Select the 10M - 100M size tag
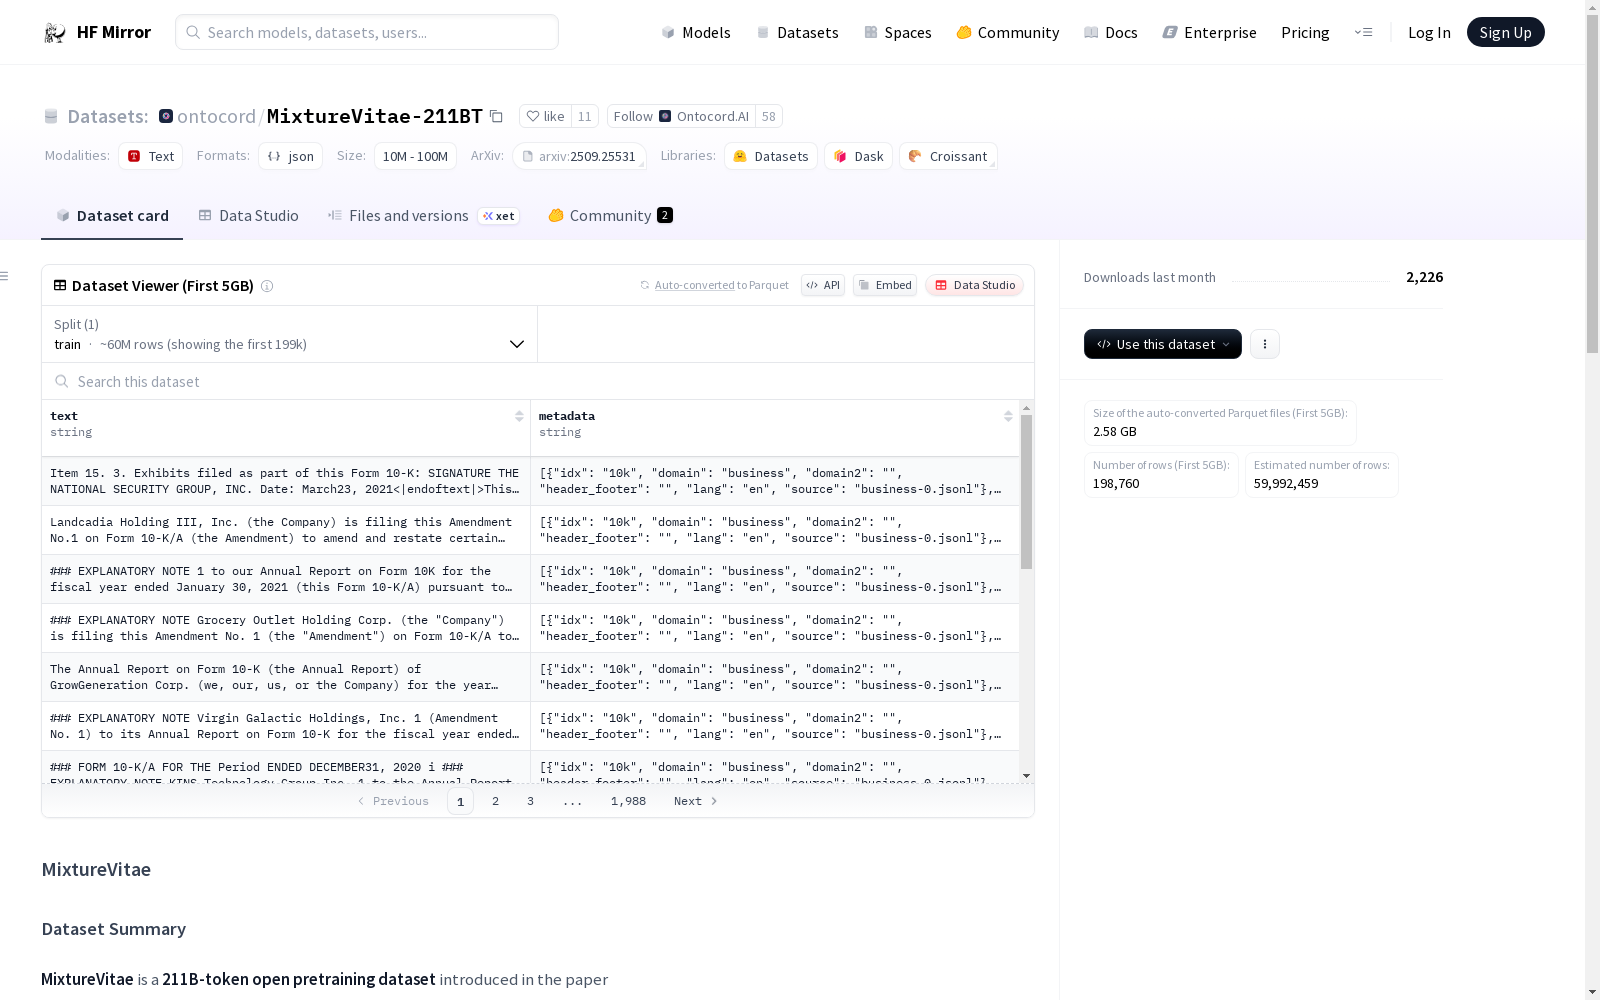 point(415,156)
